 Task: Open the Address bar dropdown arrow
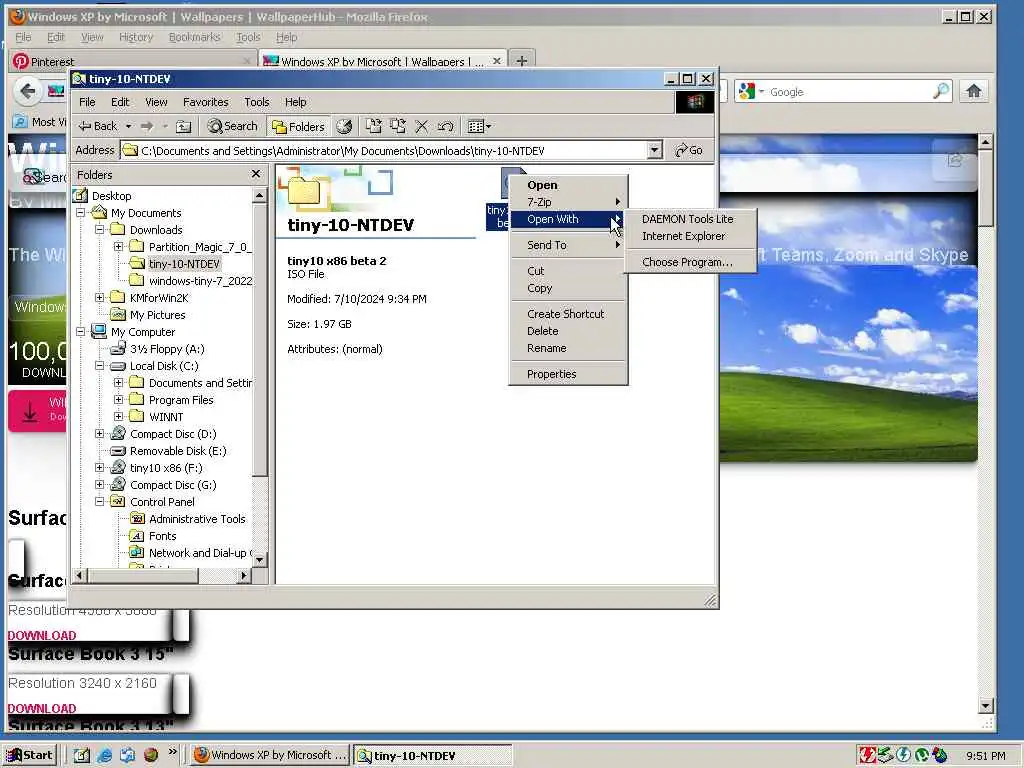coord(655,150)
